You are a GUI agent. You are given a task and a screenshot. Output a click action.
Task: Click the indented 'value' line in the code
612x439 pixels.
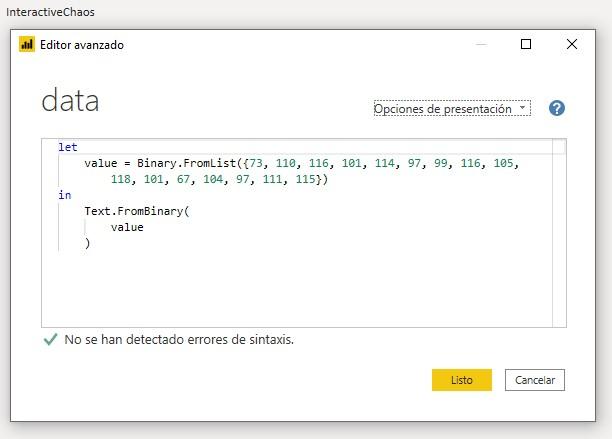(127, 227)
